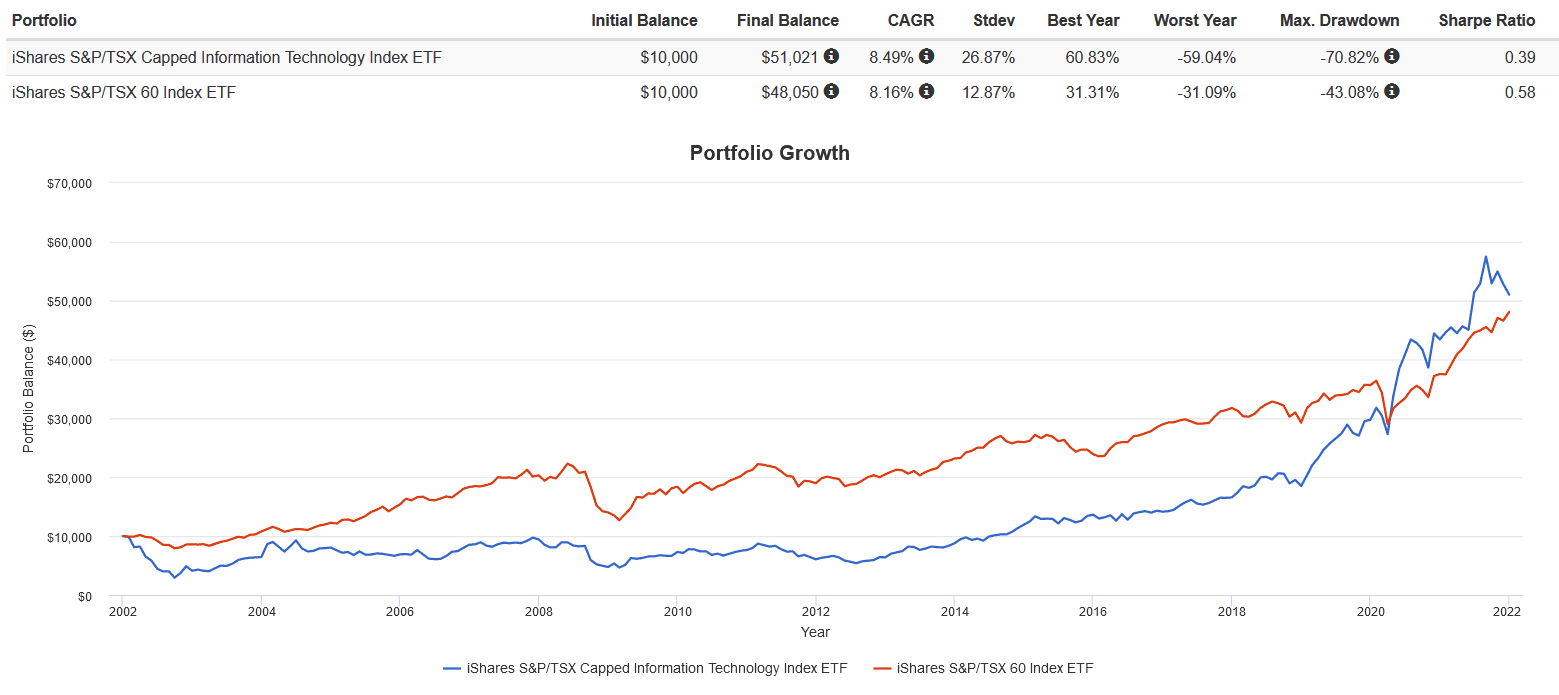Select the Worst Year column header
Image resolution: width=1559 pixels, height=695 pixels.
point(1194,20)
